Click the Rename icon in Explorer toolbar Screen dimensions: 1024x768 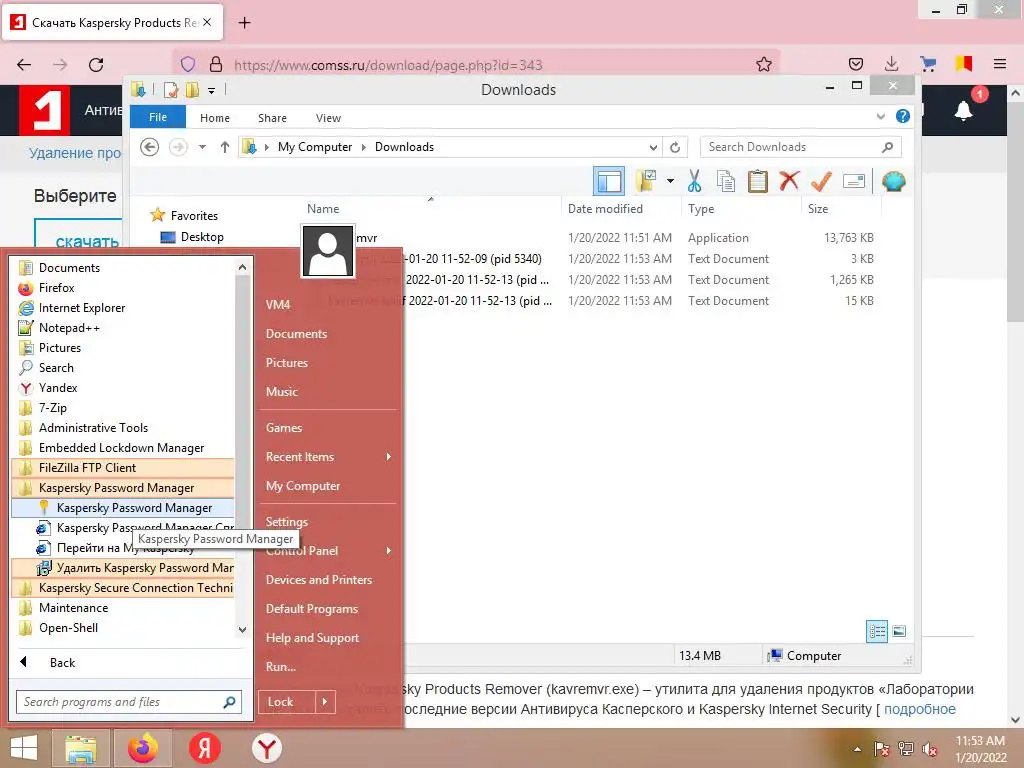pos(854,181)
